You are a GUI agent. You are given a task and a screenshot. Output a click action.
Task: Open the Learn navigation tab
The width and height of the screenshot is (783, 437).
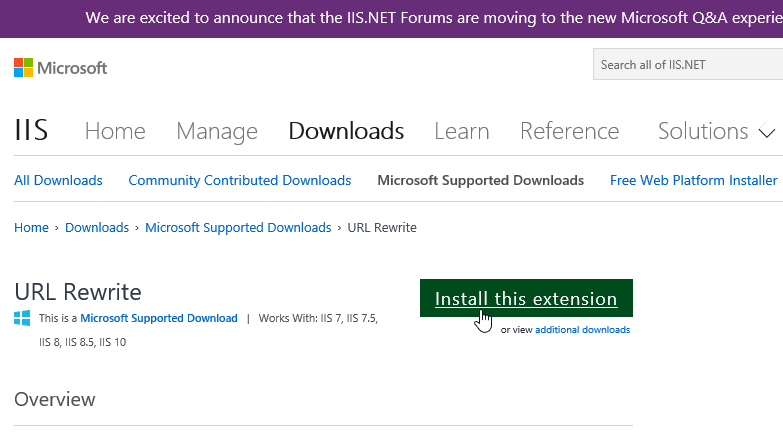click(x=461, y=131)
